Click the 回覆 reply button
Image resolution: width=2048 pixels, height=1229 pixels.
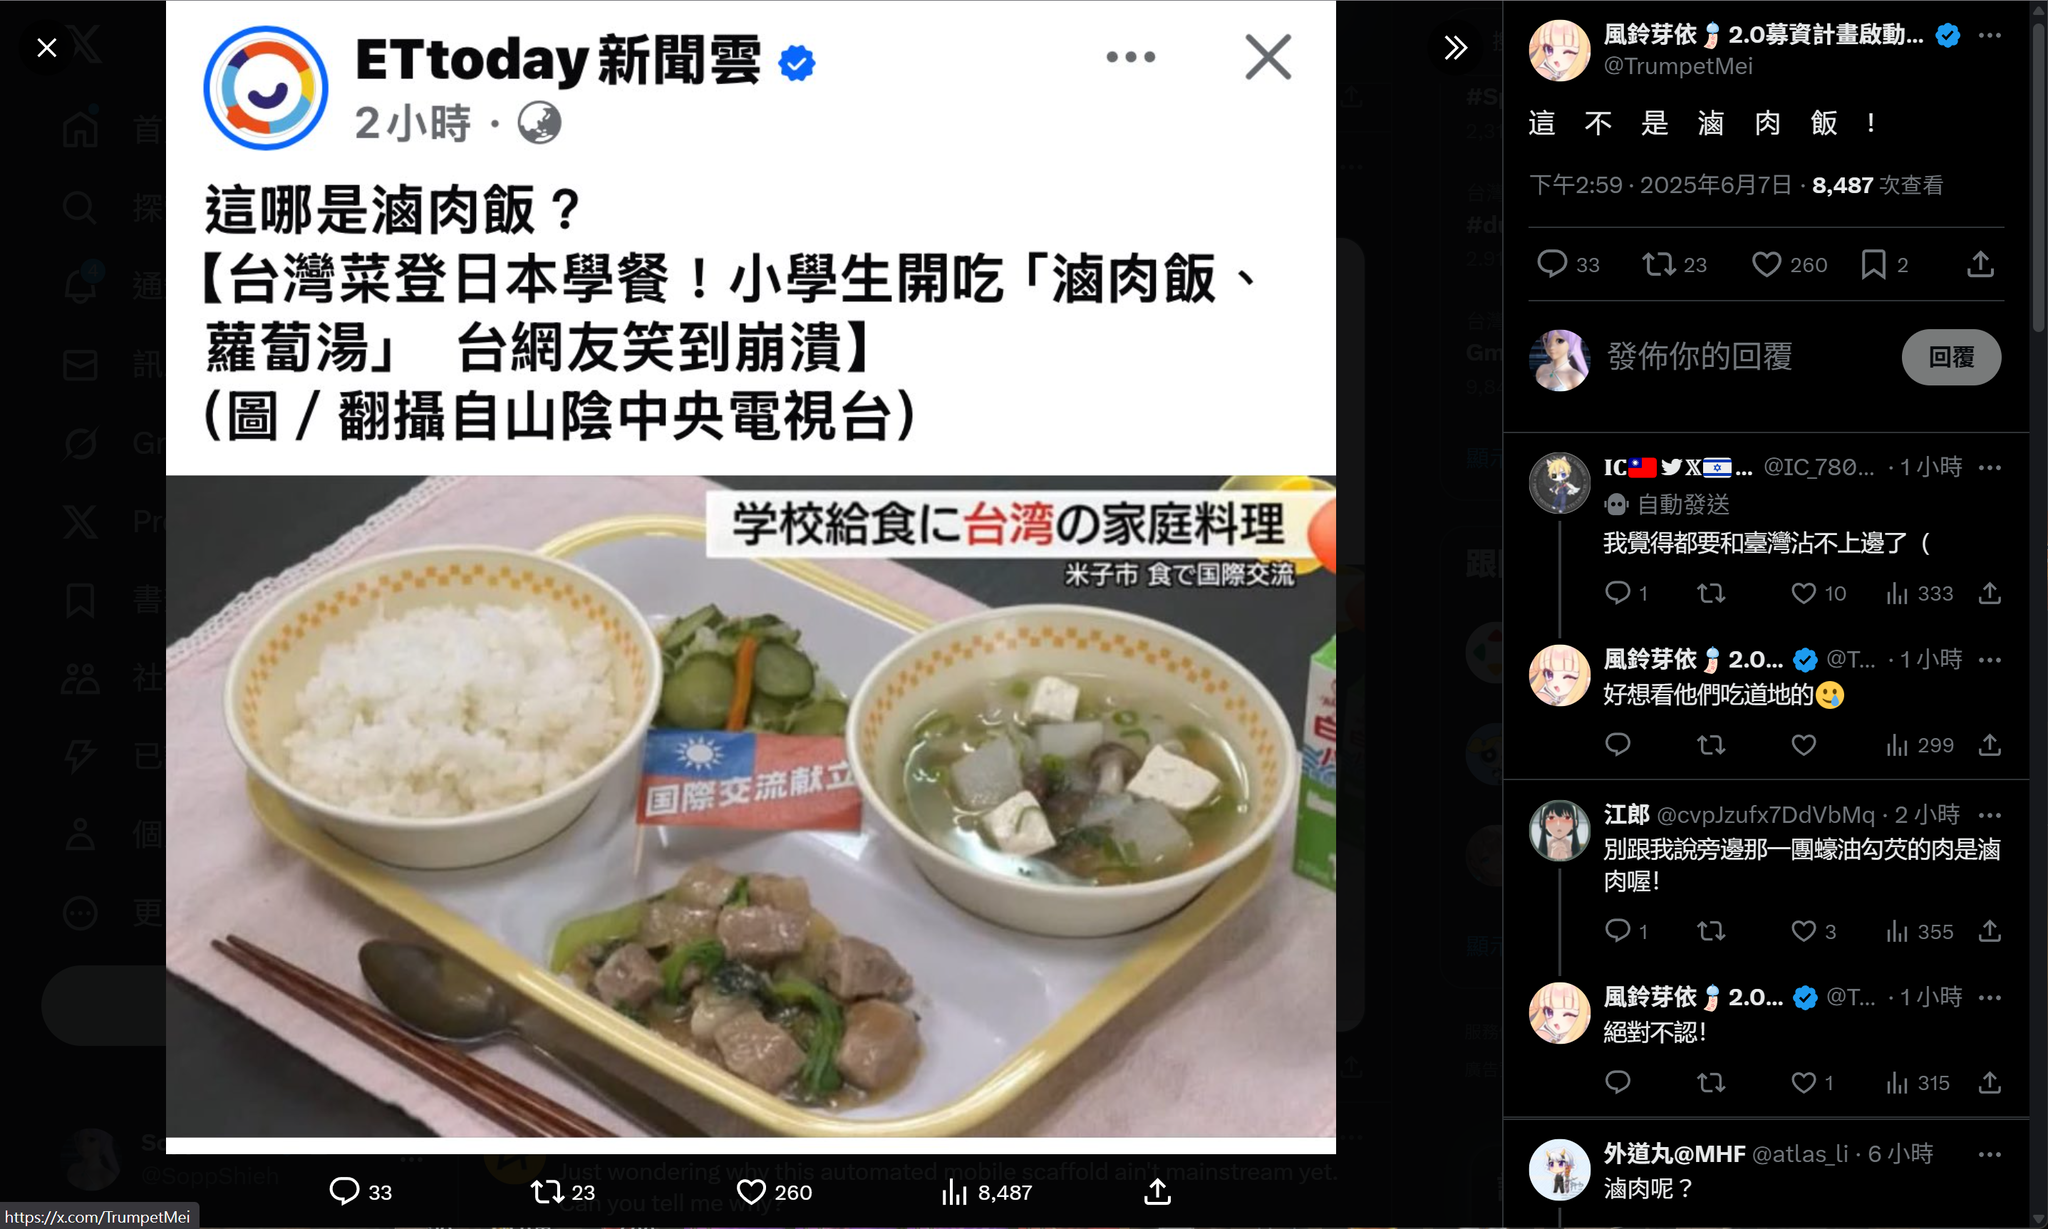[1951, 357]
